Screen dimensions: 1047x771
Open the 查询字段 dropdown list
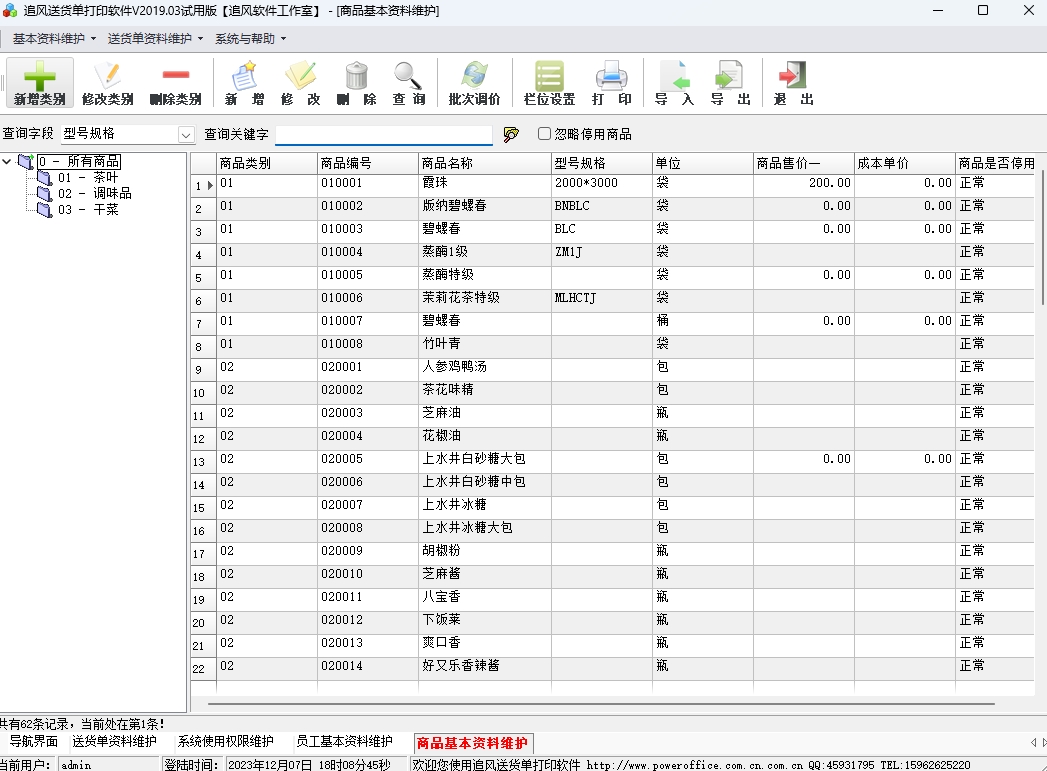[186, 134]
